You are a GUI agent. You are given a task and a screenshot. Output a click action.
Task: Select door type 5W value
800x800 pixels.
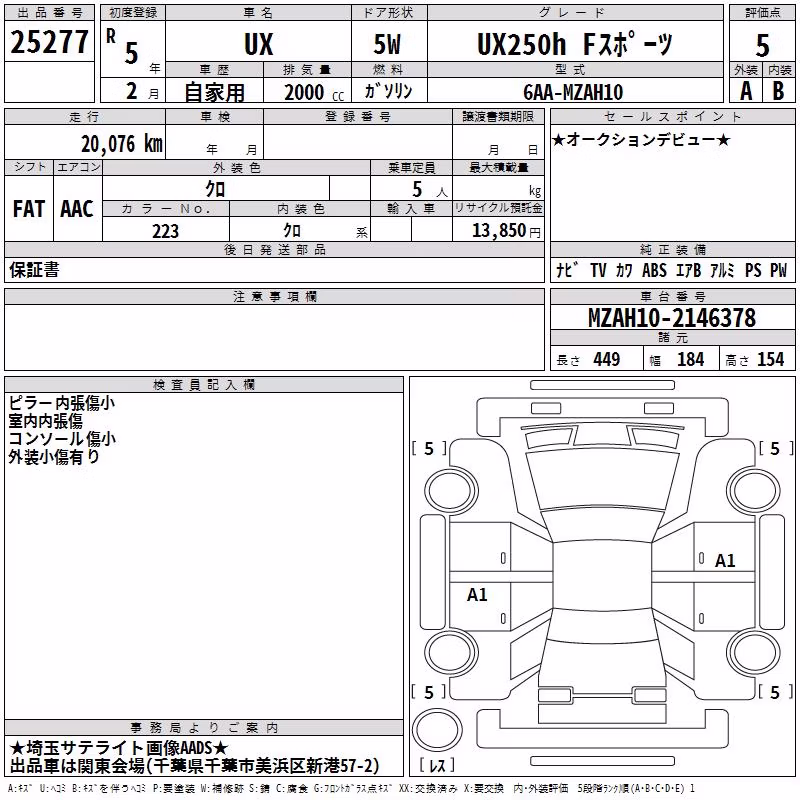(x=387, y=44)
